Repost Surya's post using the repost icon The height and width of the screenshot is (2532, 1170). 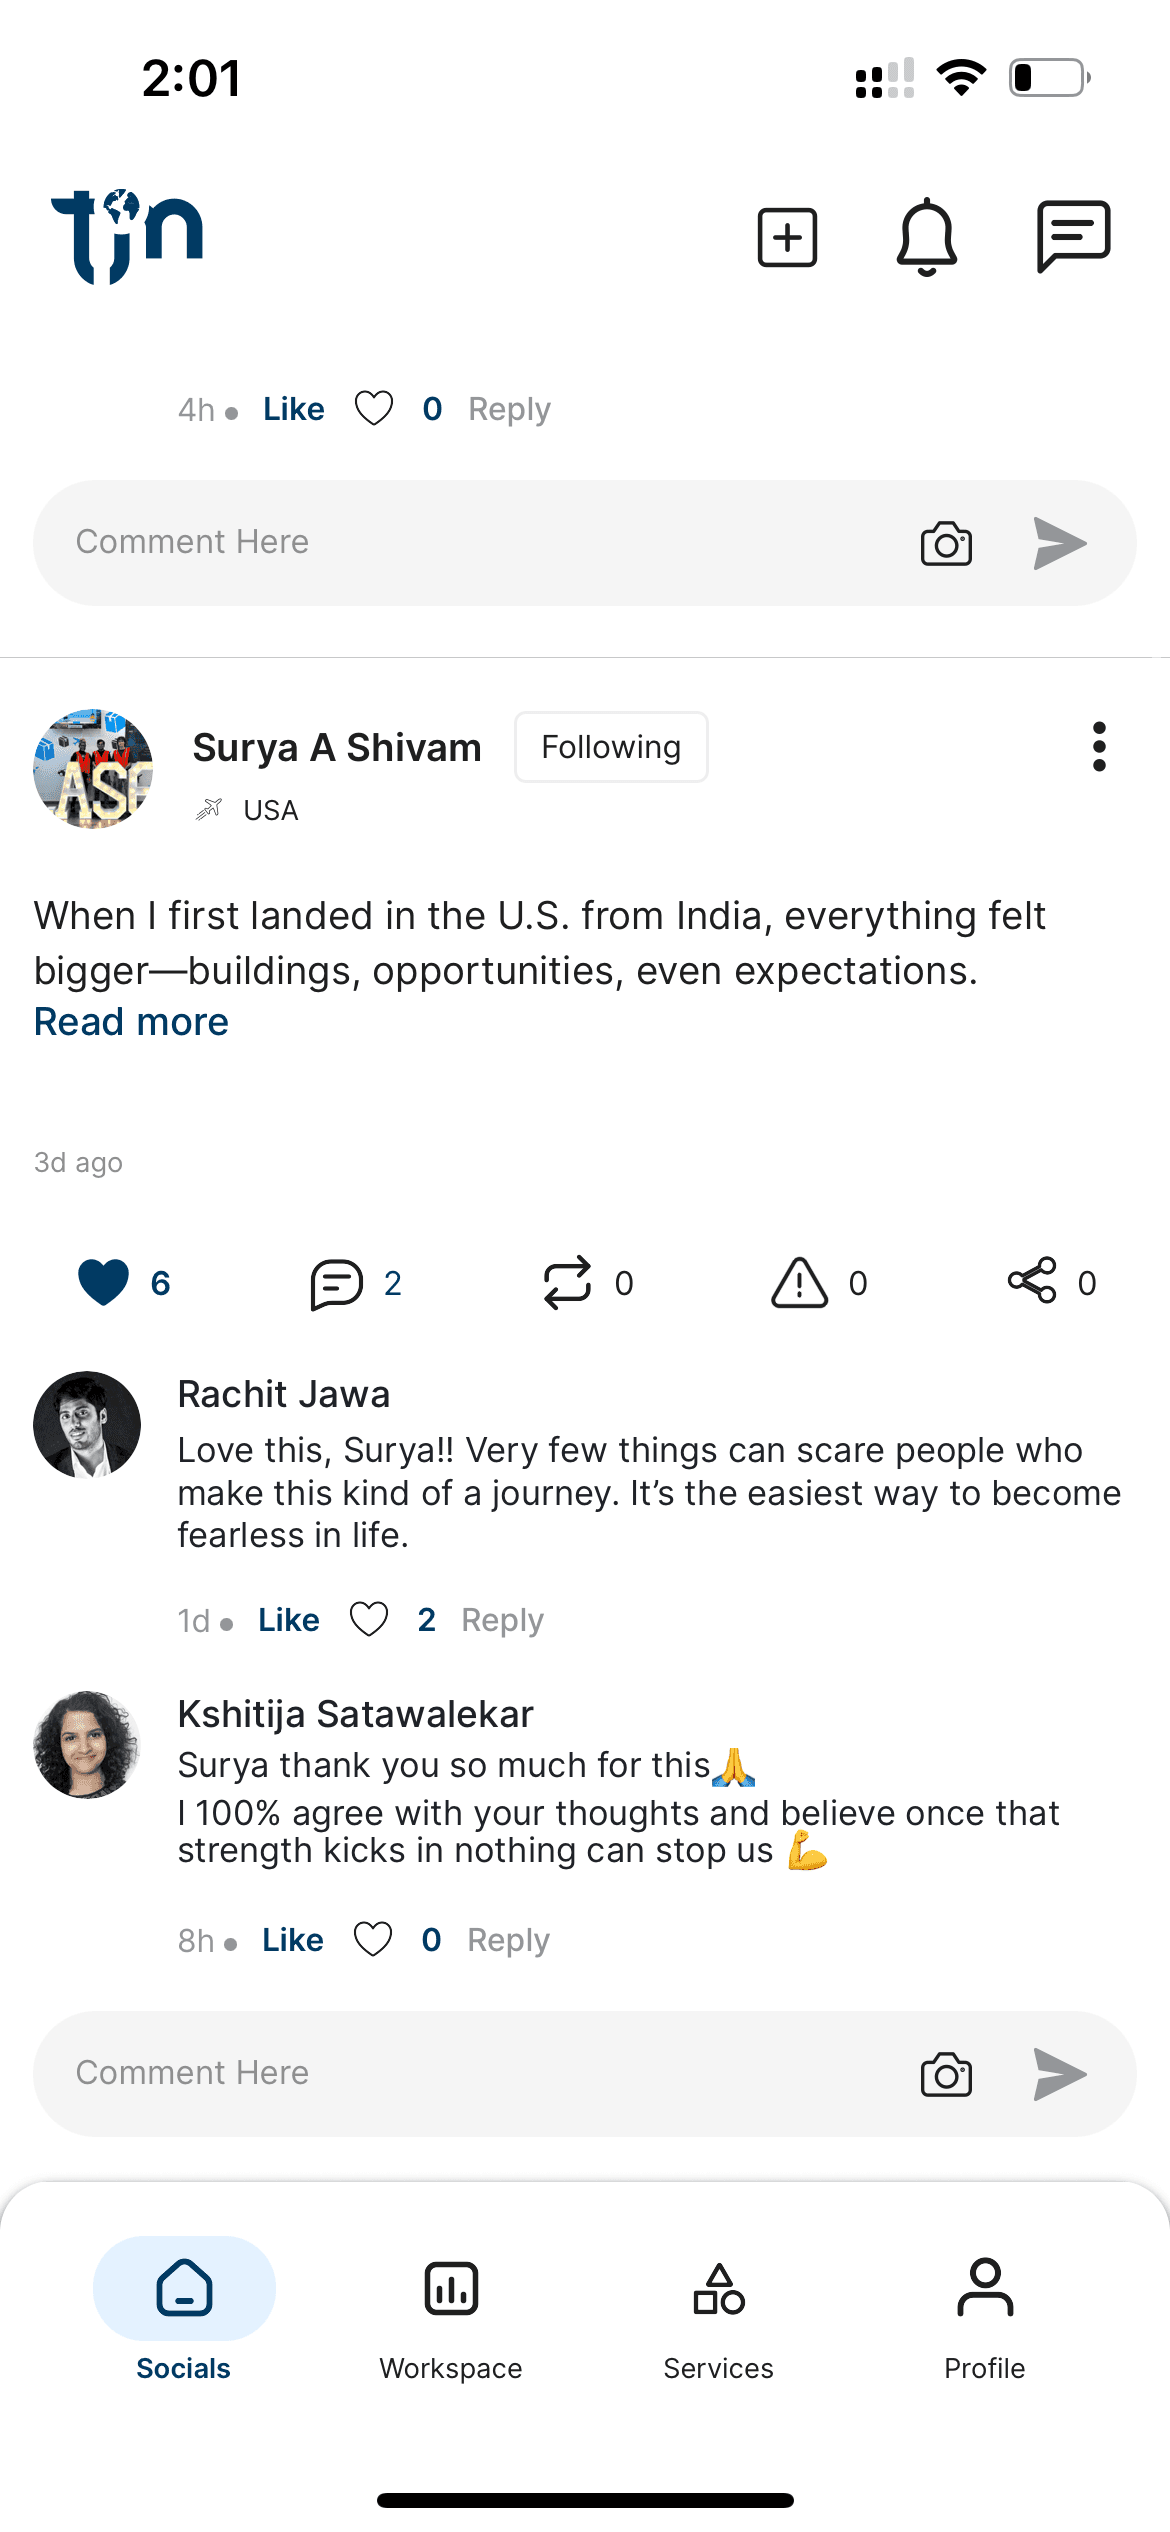pos(567,1283)
